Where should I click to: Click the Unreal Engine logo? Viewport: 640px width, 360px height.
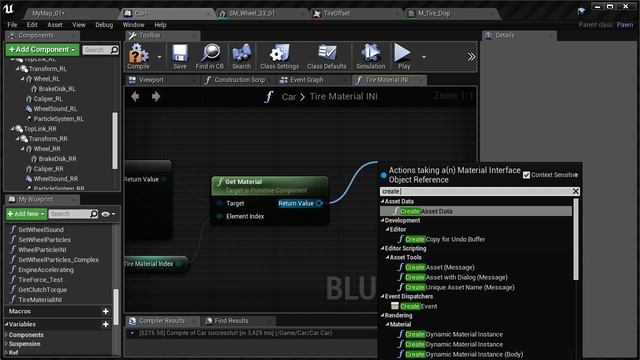(x=9, y=9)
